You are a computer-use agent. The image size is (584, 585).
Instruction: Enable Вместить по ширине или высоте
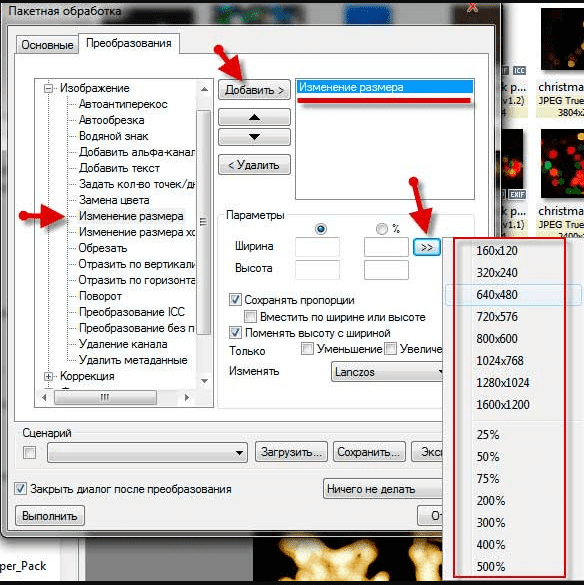tap(250, 317)
